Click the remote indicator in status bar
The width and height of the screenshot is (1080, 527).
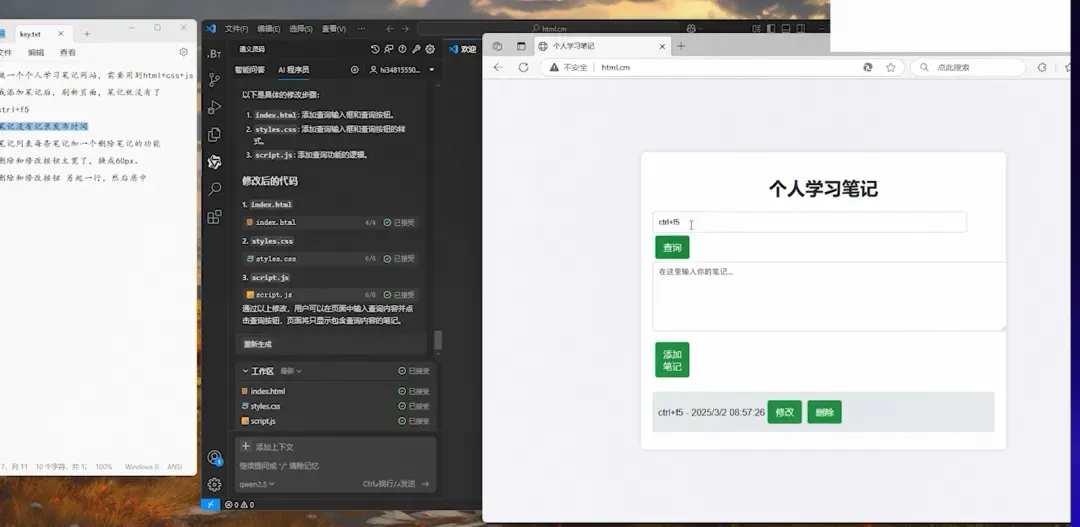[x=210, y=504]
